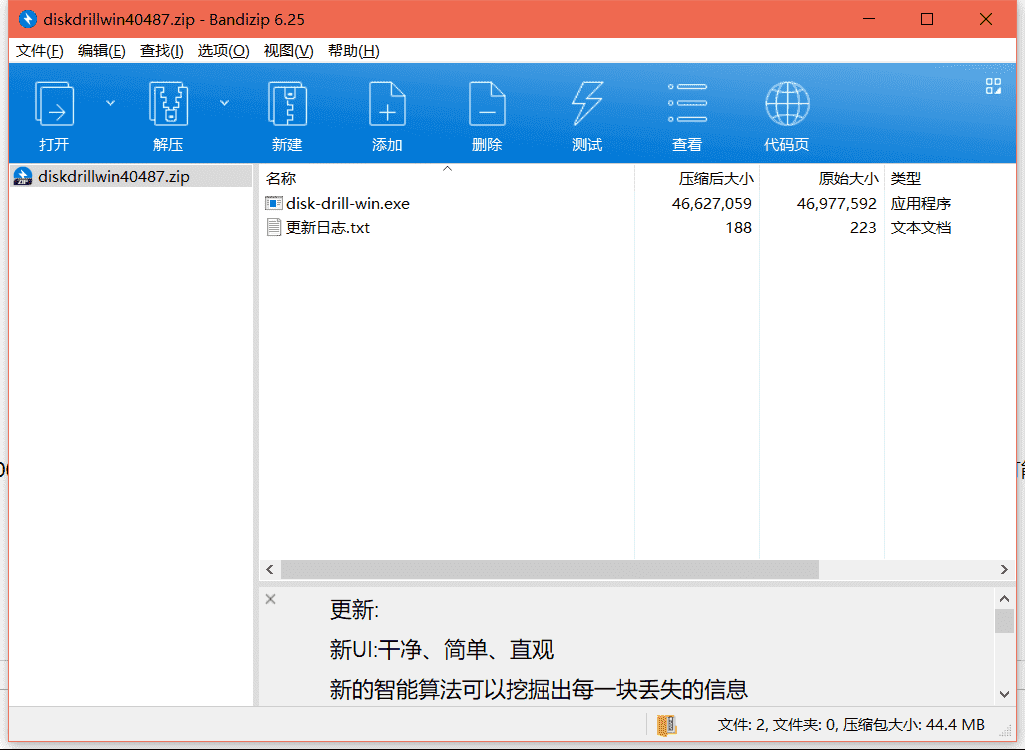
Task: Click the 更新日志.txt document icon
Action: [x=273, y=228]
